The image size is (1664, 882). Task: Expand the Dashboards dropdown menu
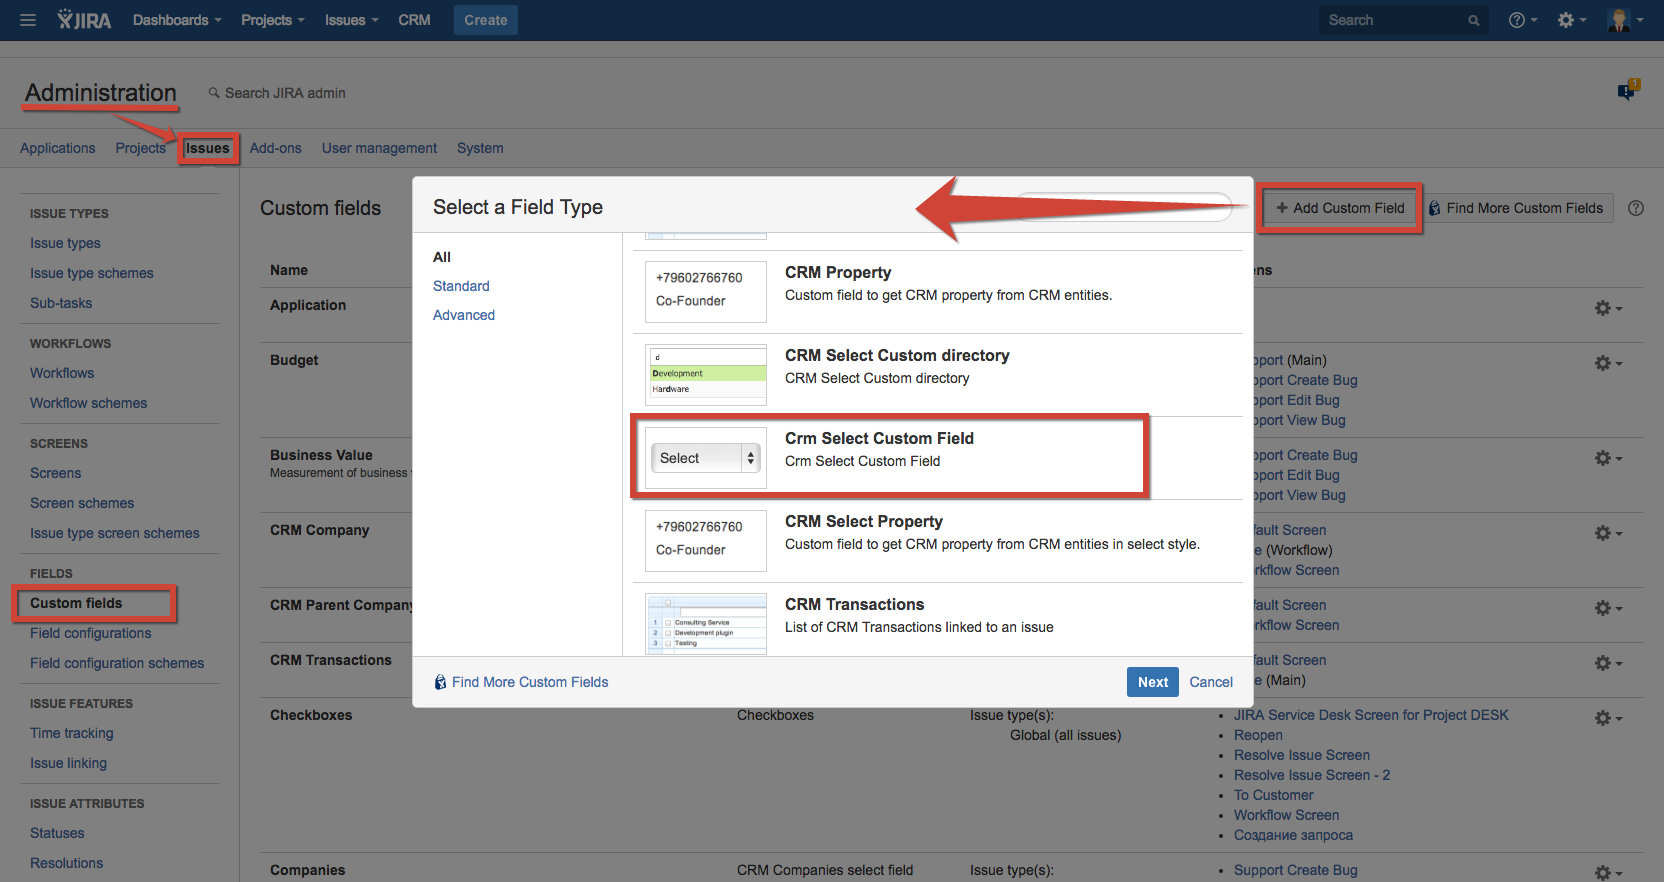point(177,20)
